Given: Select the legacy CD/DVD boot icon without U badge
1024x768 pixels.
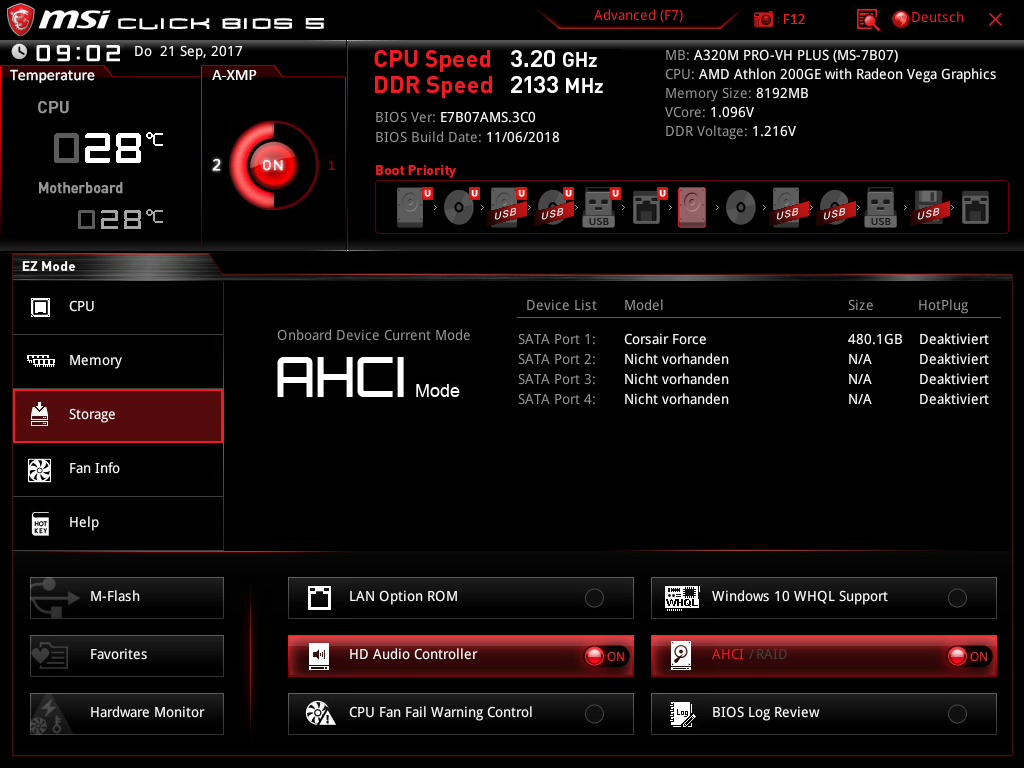Looking at the screenshot, I should click(741, 208).
